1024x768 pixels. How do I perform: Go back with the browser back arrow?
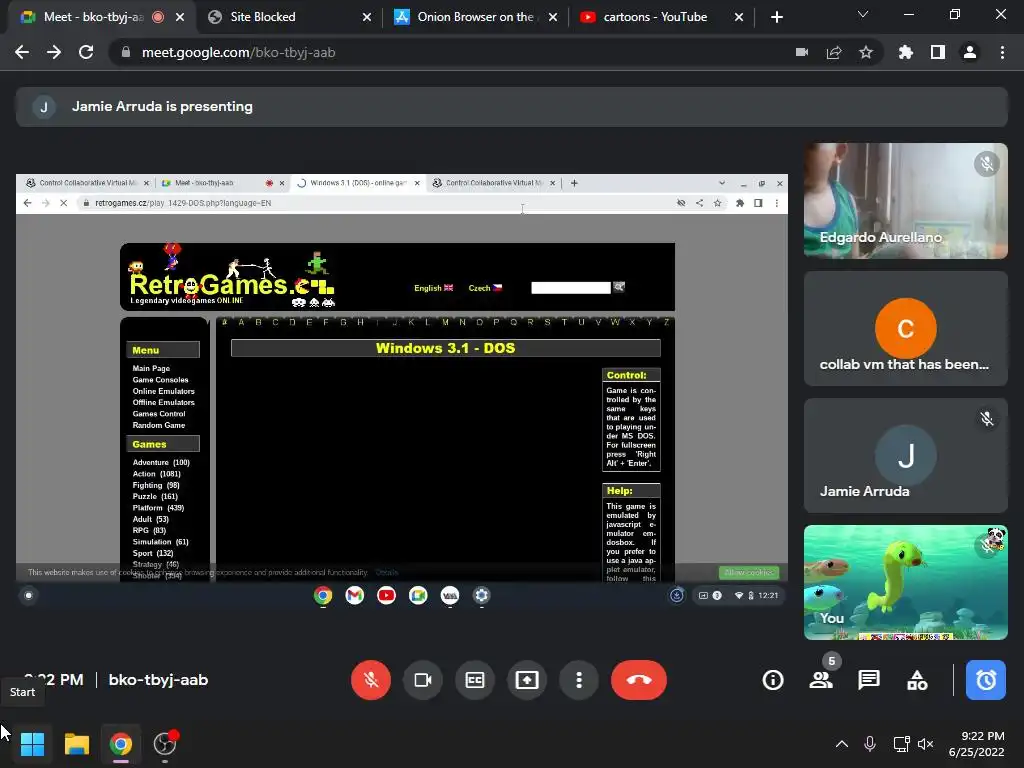tap(22, 52)
